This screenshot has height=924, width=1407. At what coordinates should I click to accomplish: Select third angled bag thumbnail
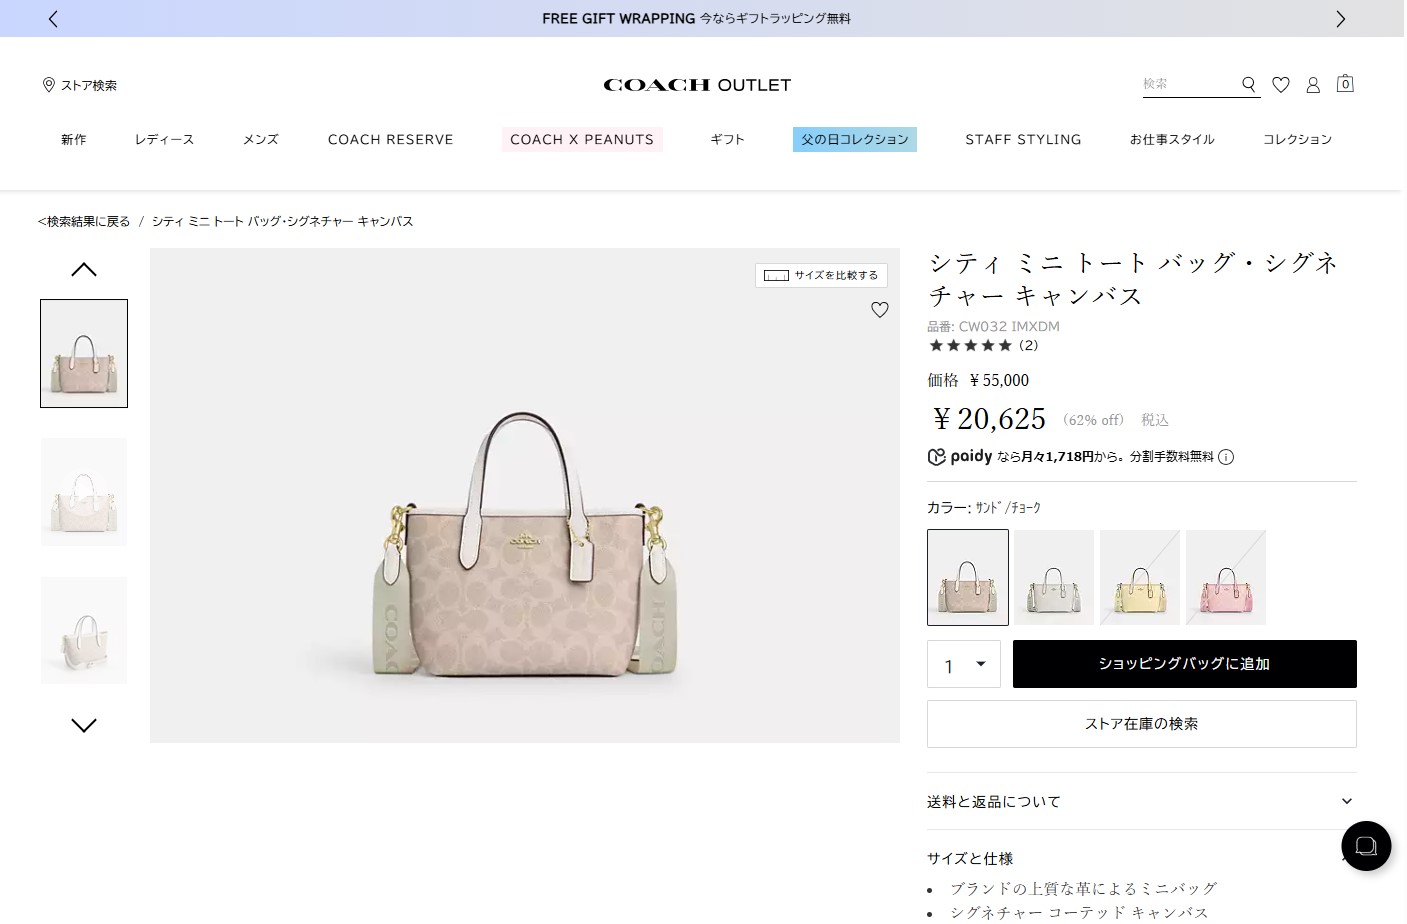point(84,631)
